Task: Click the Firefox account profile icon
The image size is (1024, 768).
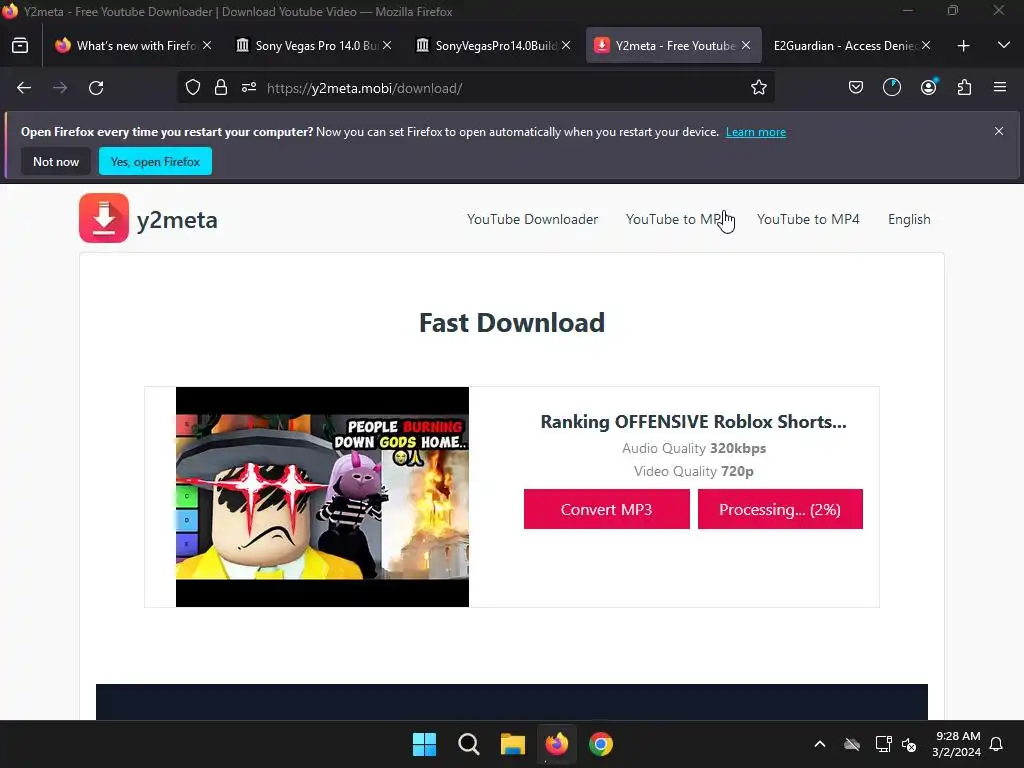Action: (928, 88)
